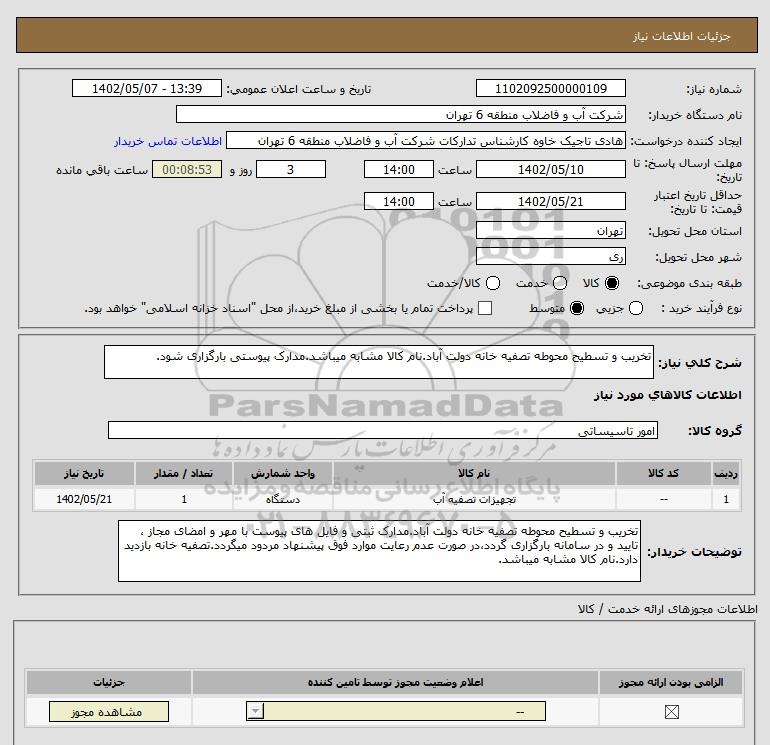Click the need date cell 1402/05/21 in table
770x745 pixels.
pyautogui.click(x=84, y=499)
